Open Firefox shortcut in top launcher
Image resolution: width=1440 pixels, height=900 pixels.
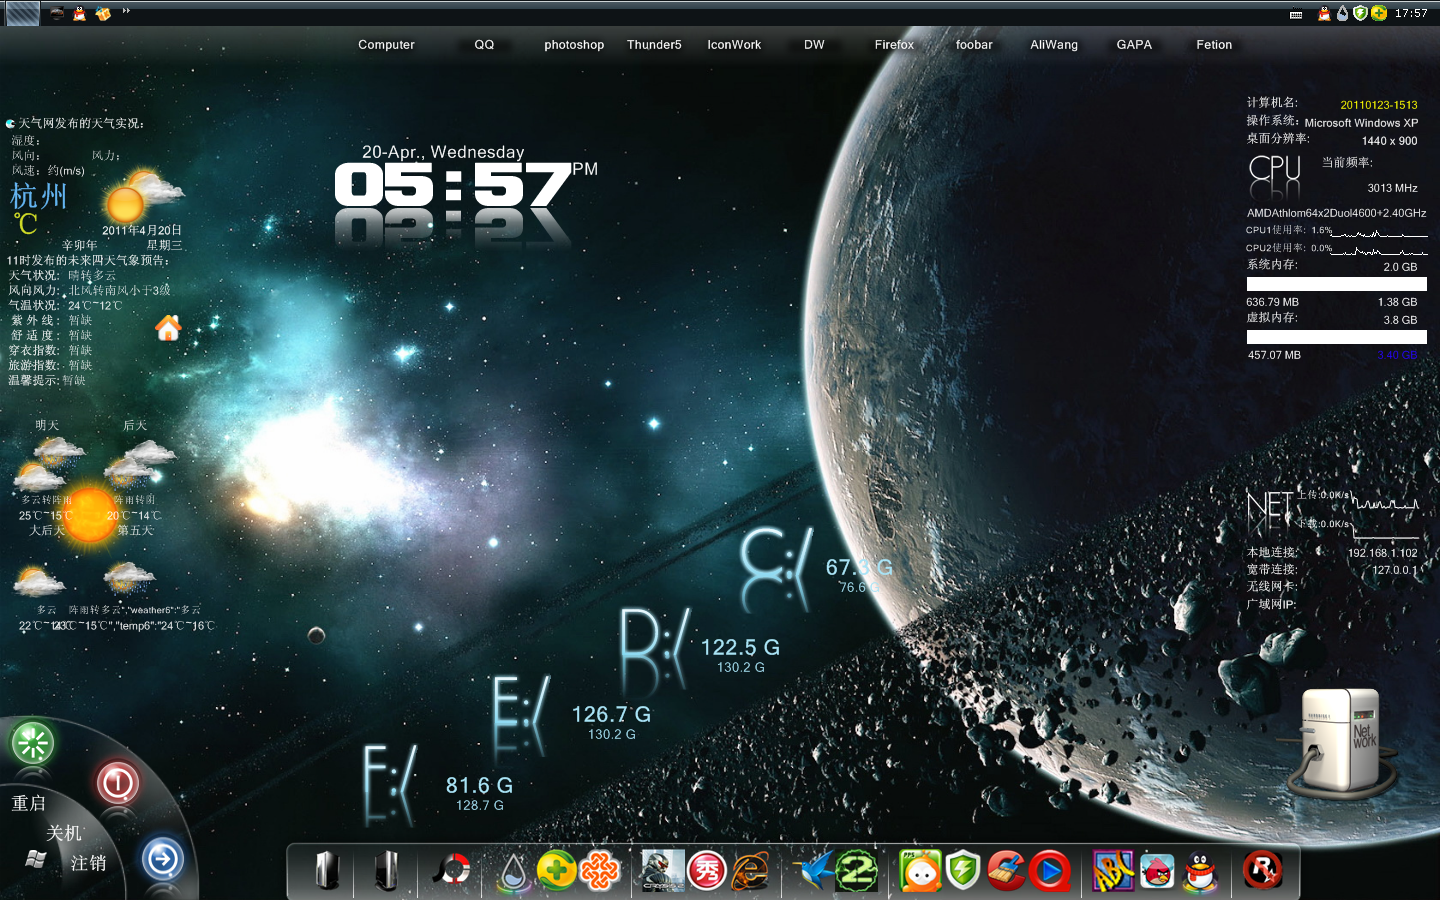[x=894, y=45]
